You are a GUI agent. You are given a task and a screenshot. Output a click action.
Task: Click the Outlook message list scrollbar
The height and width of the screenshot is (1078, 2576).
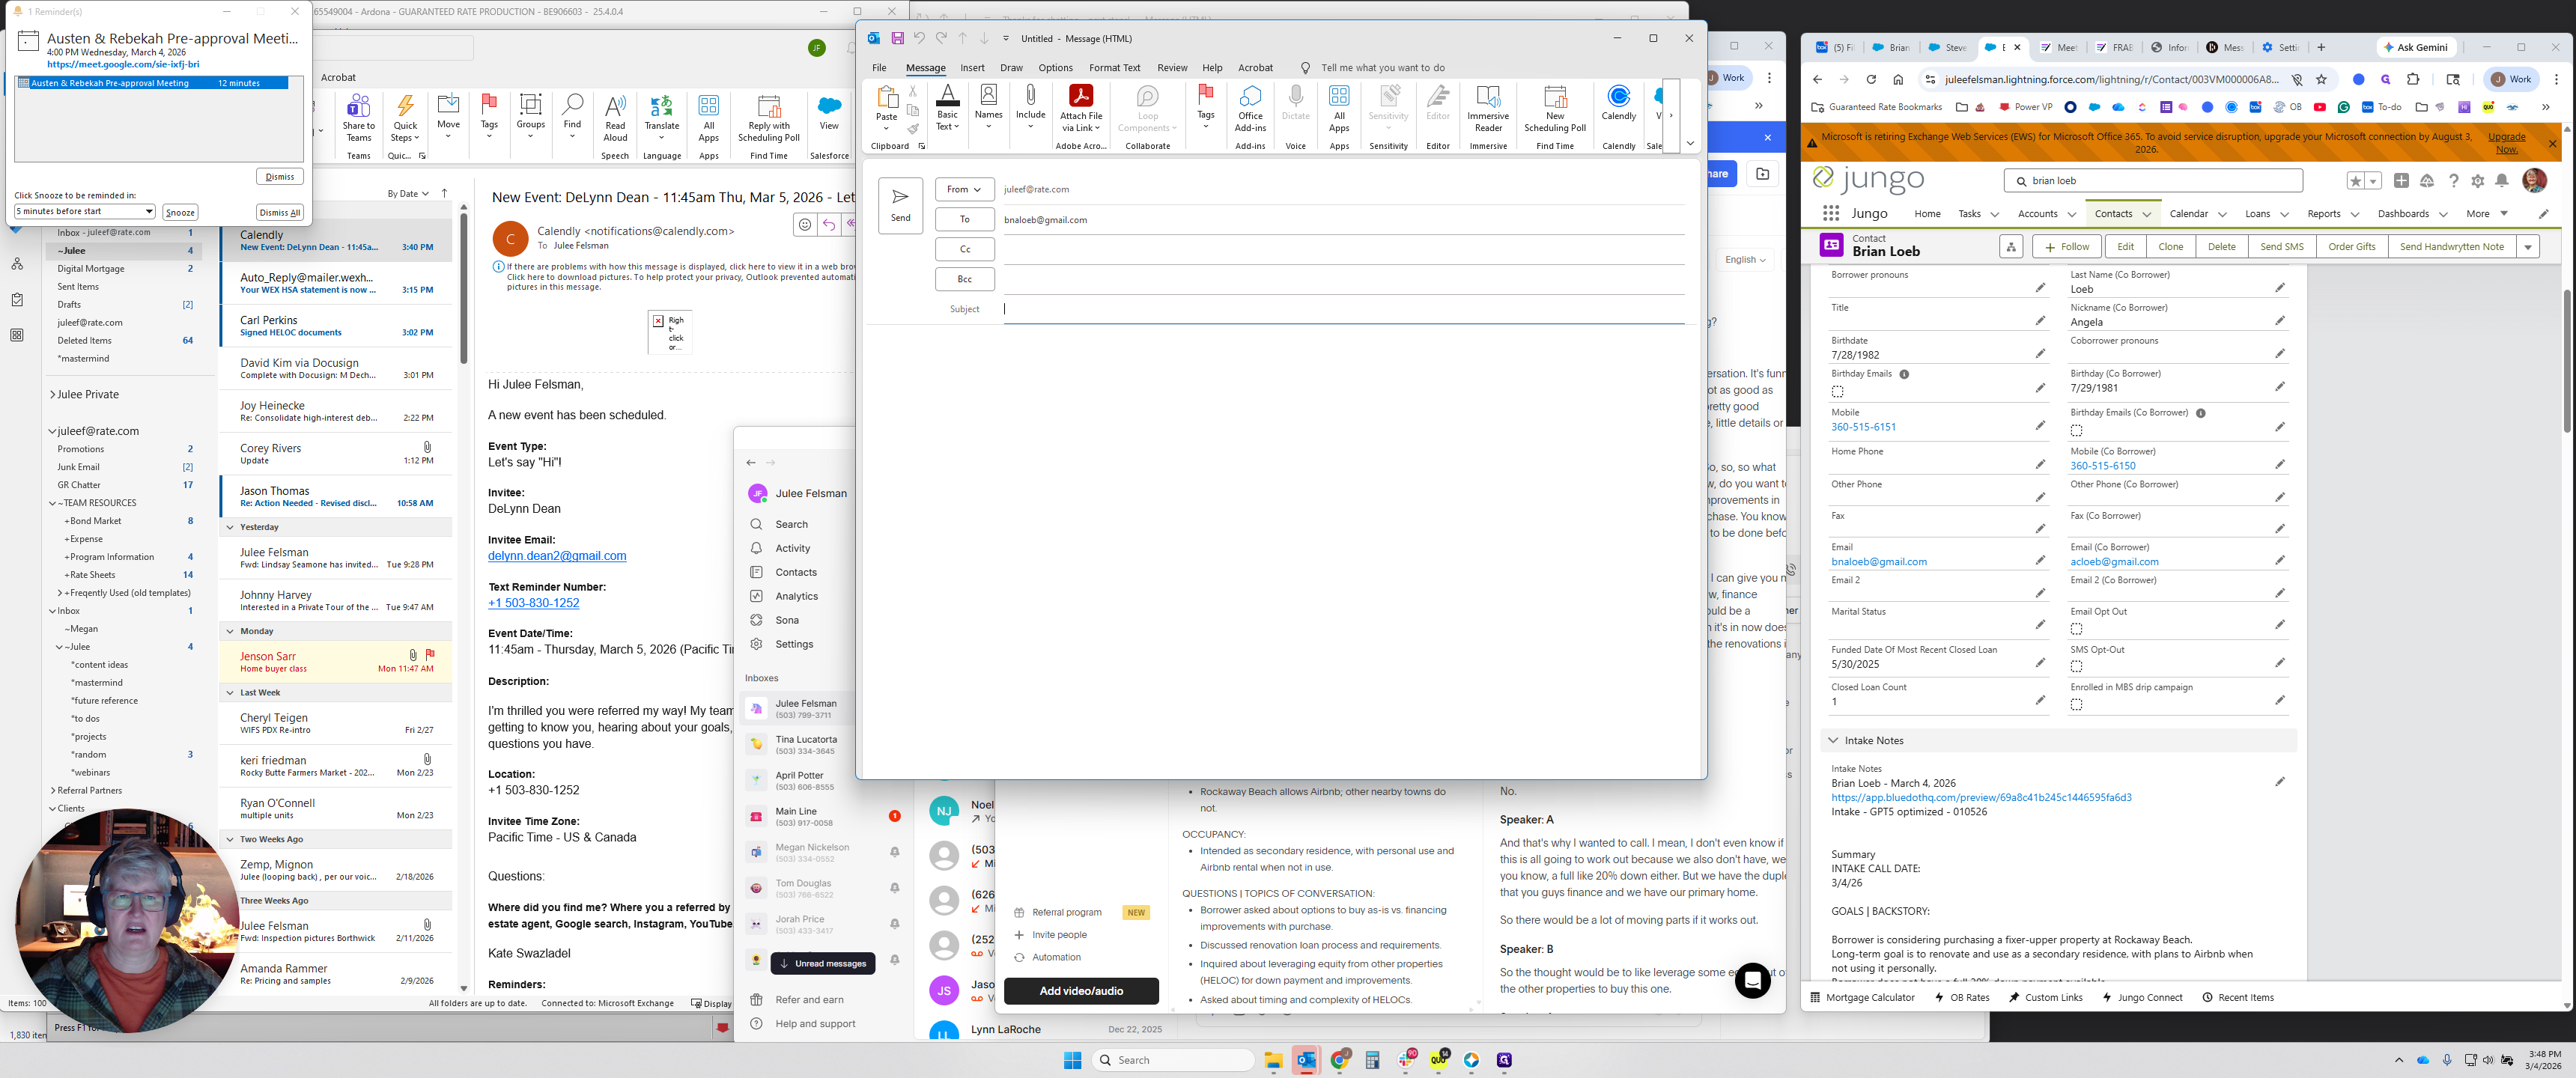(463, 290)
